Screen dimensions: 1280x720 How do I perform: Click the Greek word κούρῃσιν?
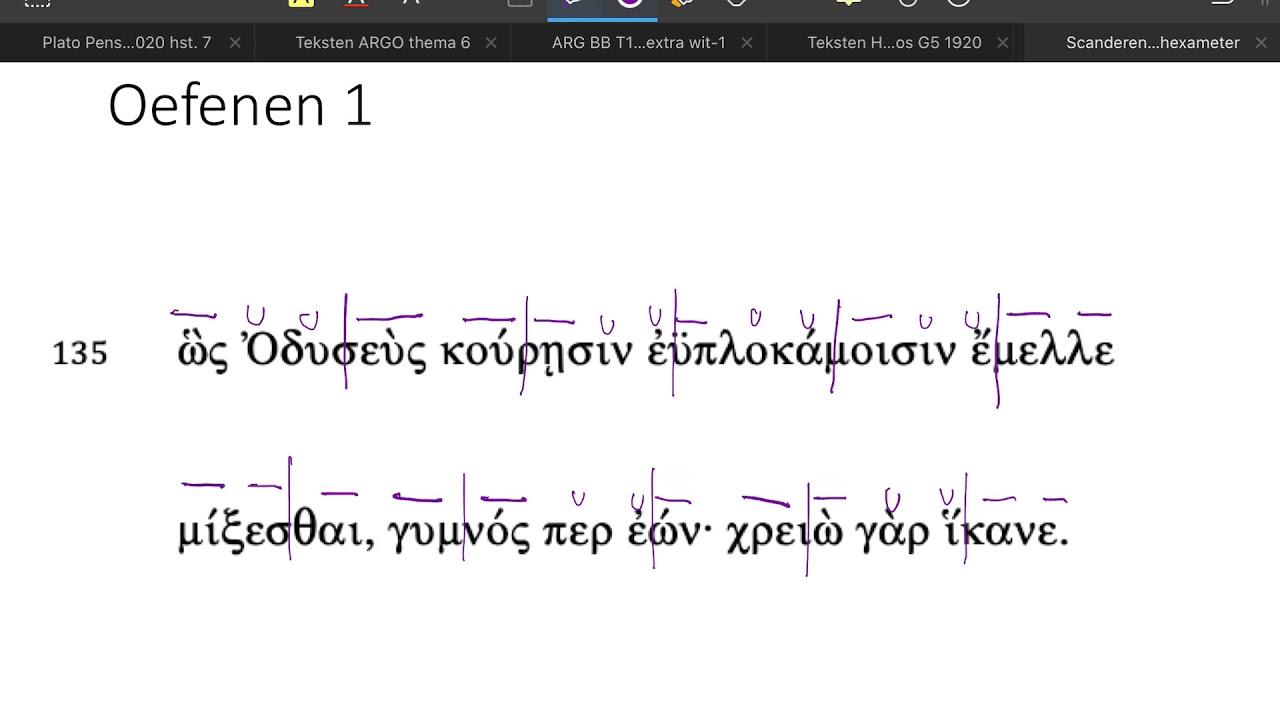click(x=537, y=352)
